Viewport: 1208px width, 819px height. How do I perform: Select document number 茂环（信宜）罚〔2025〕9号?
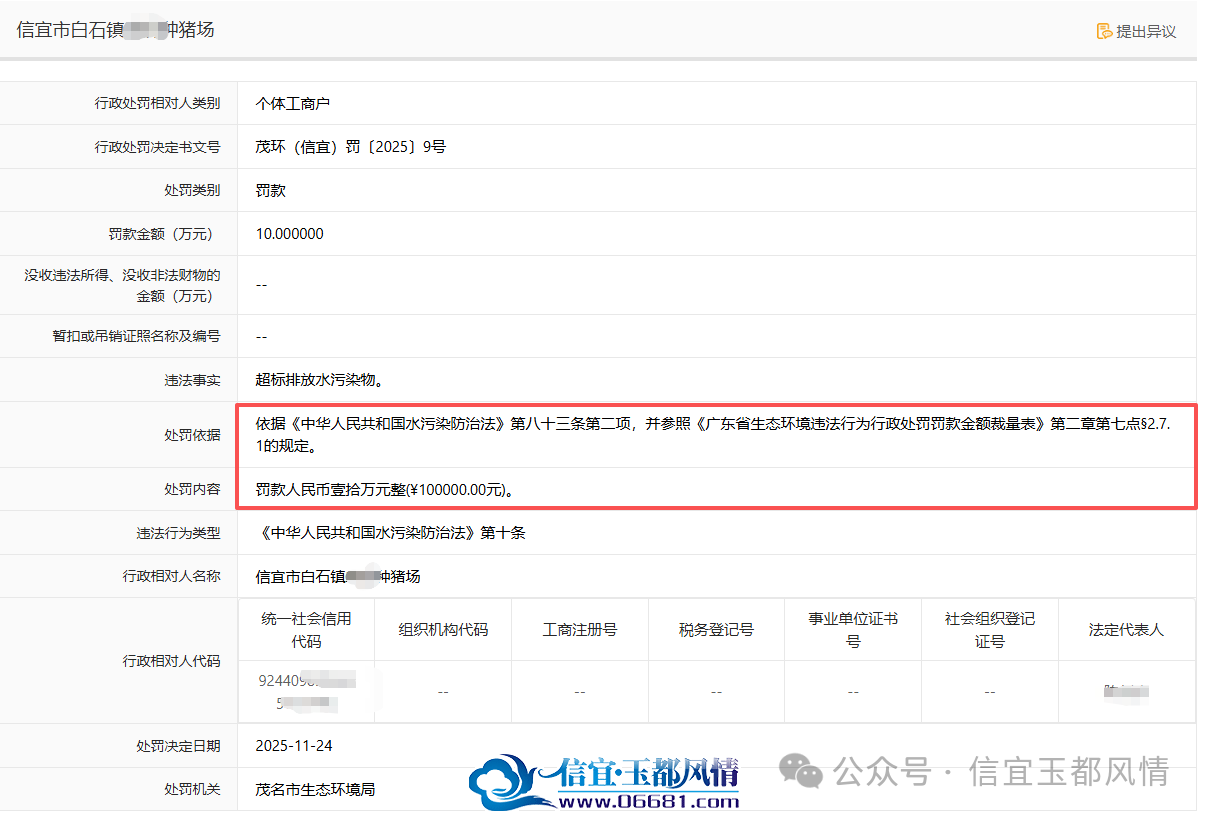point(351,147)
